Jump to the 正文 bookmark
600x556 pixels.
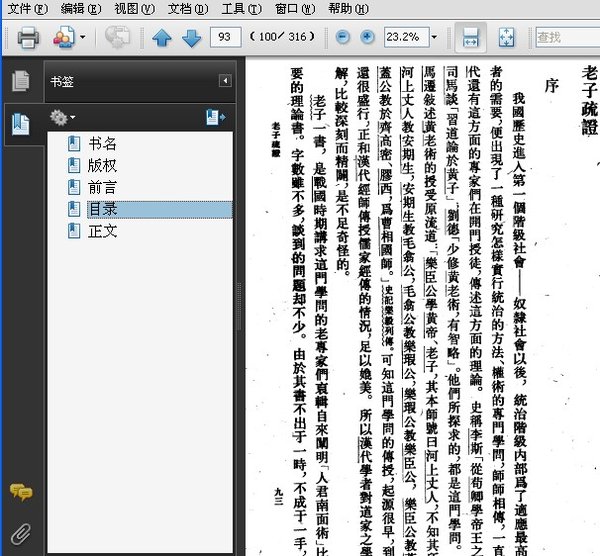pos(103,231)
